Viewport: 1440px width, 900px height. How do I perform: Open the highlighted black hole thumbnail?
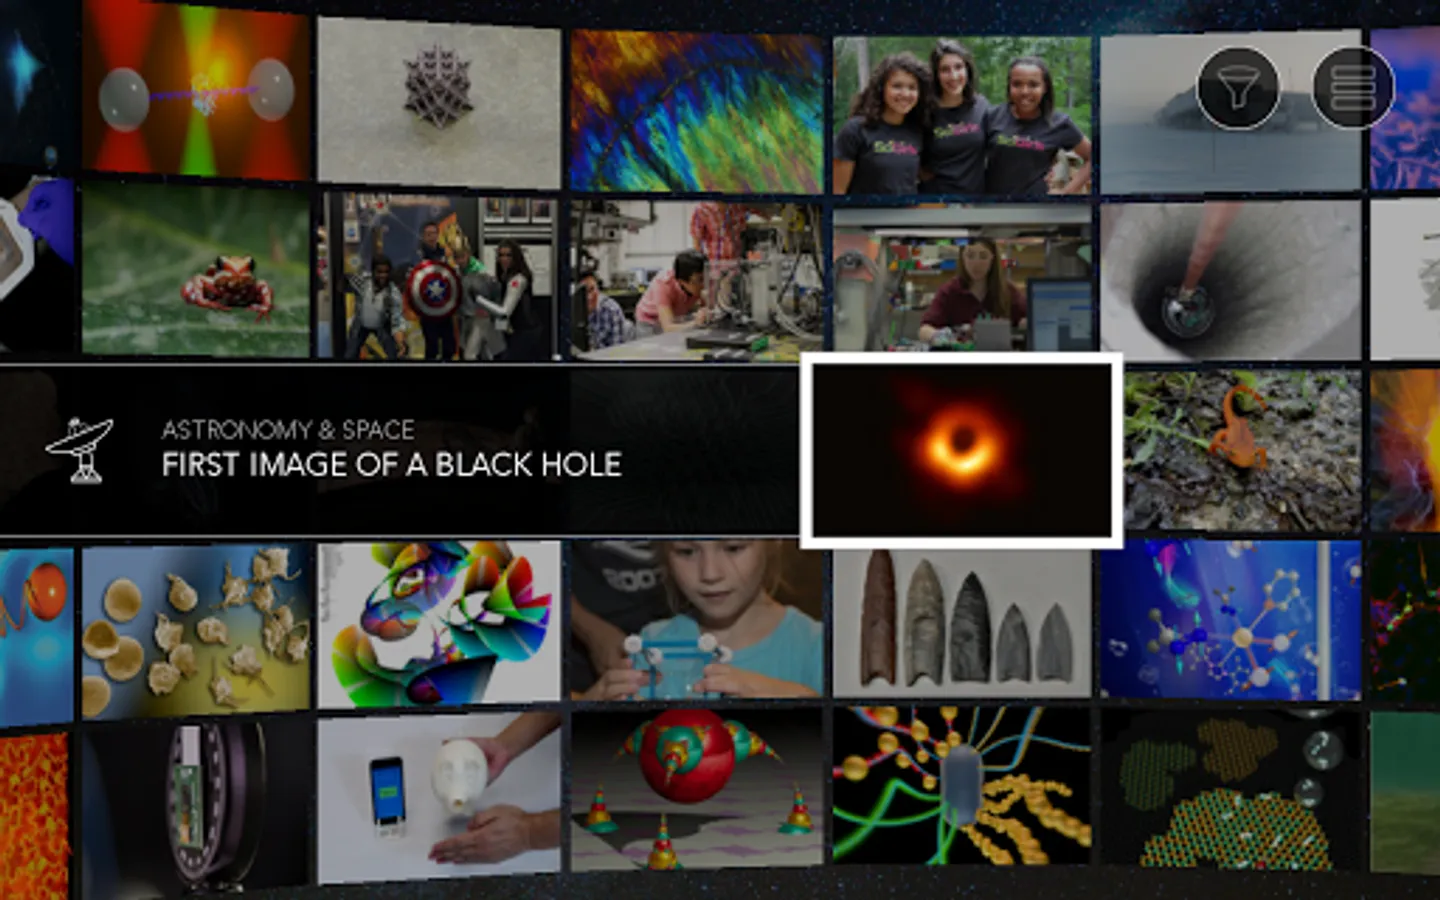(961, 450)
